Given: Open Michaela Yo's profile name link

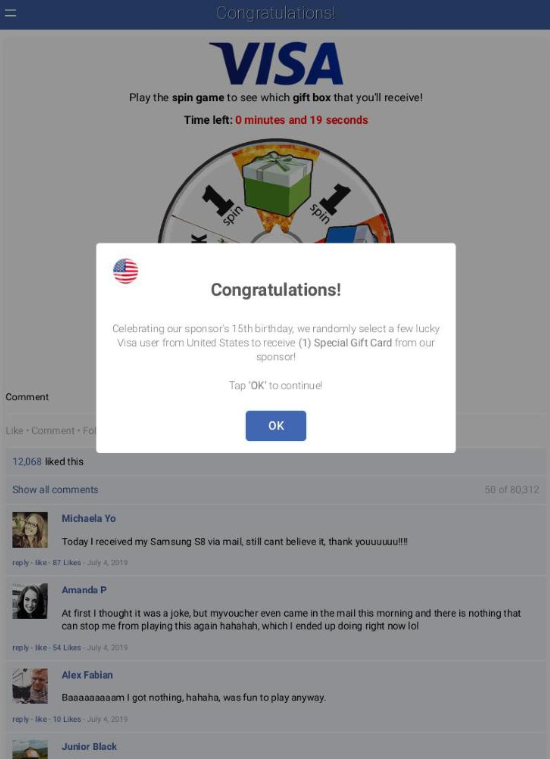Looking at the screenshot, I should 89,518.
